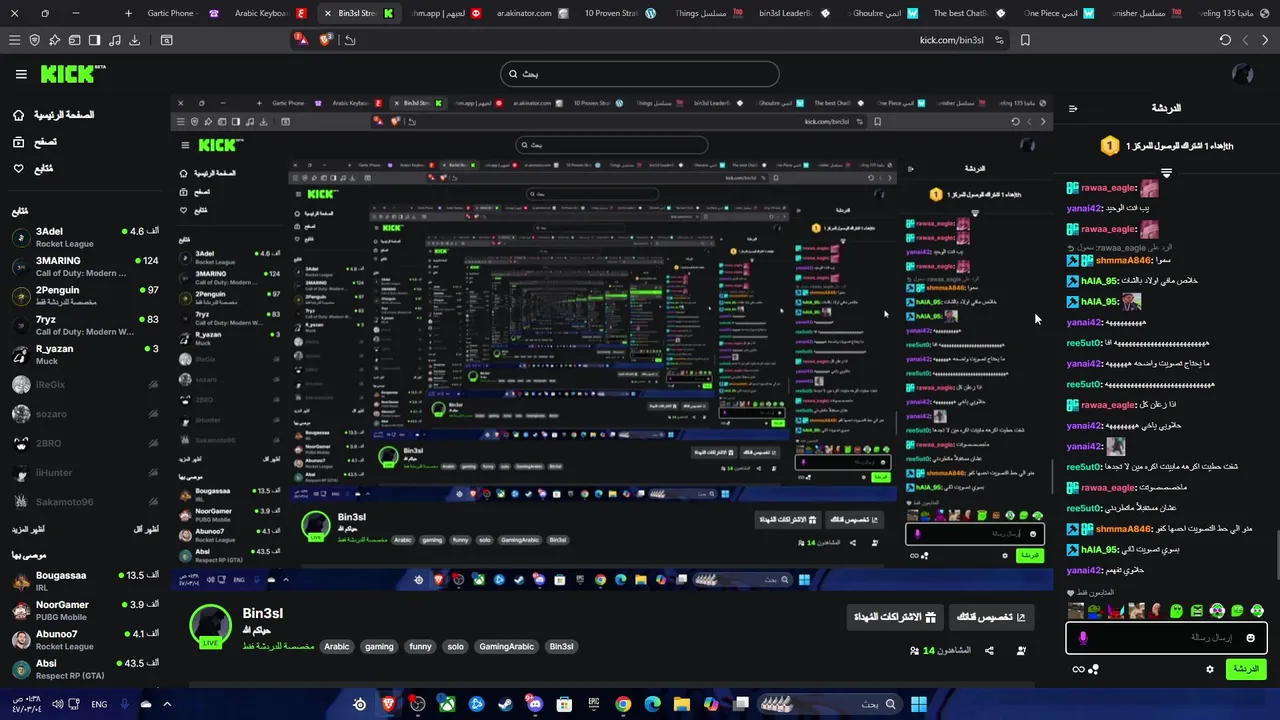Click address bar kick.com/bin3sl
The image size is (1280, 720).
click(952, 40)
